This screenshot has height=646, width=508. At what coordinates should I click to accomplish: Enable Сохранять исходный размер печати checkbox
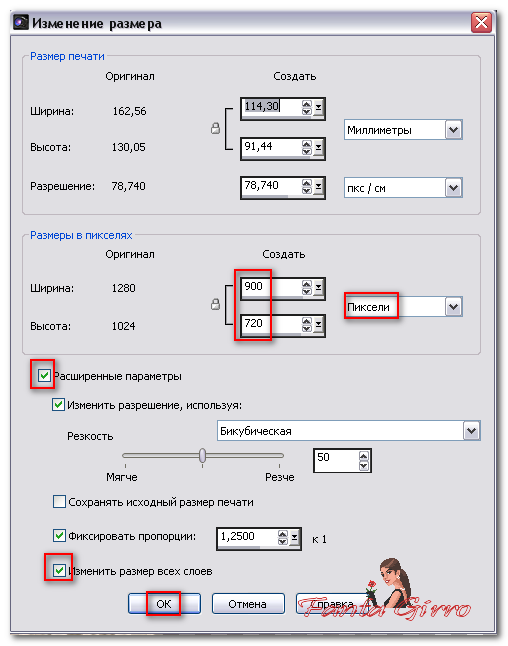(x=59, y=501)
